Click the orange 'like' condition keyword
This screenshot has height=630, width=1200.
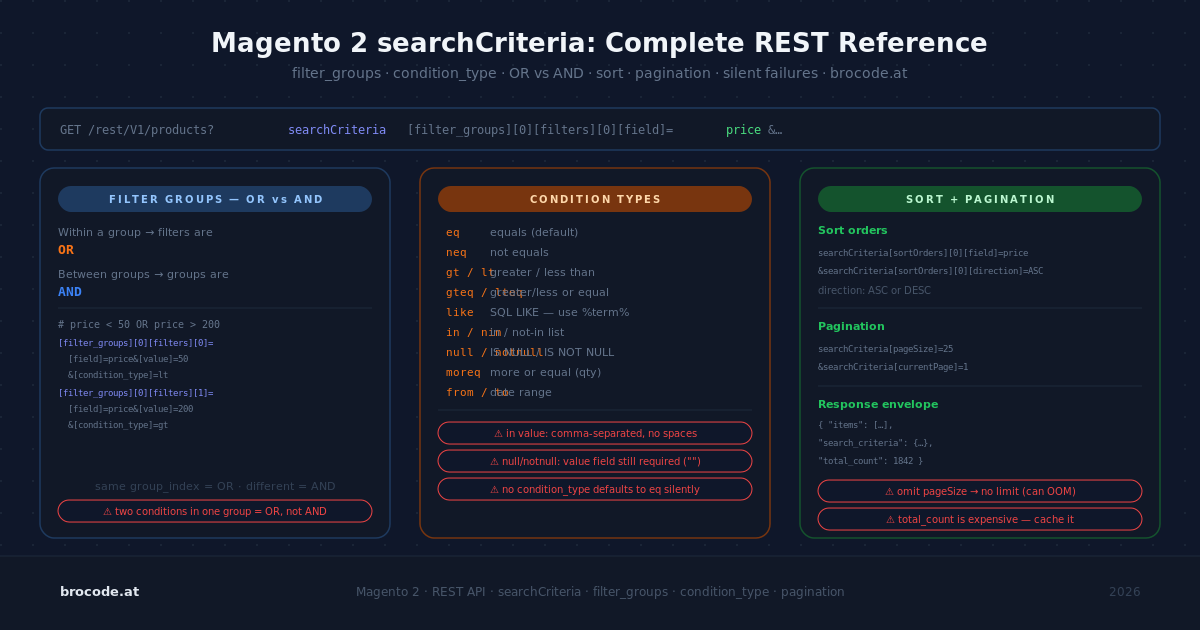pyautogui.click(x=460, y=313)
